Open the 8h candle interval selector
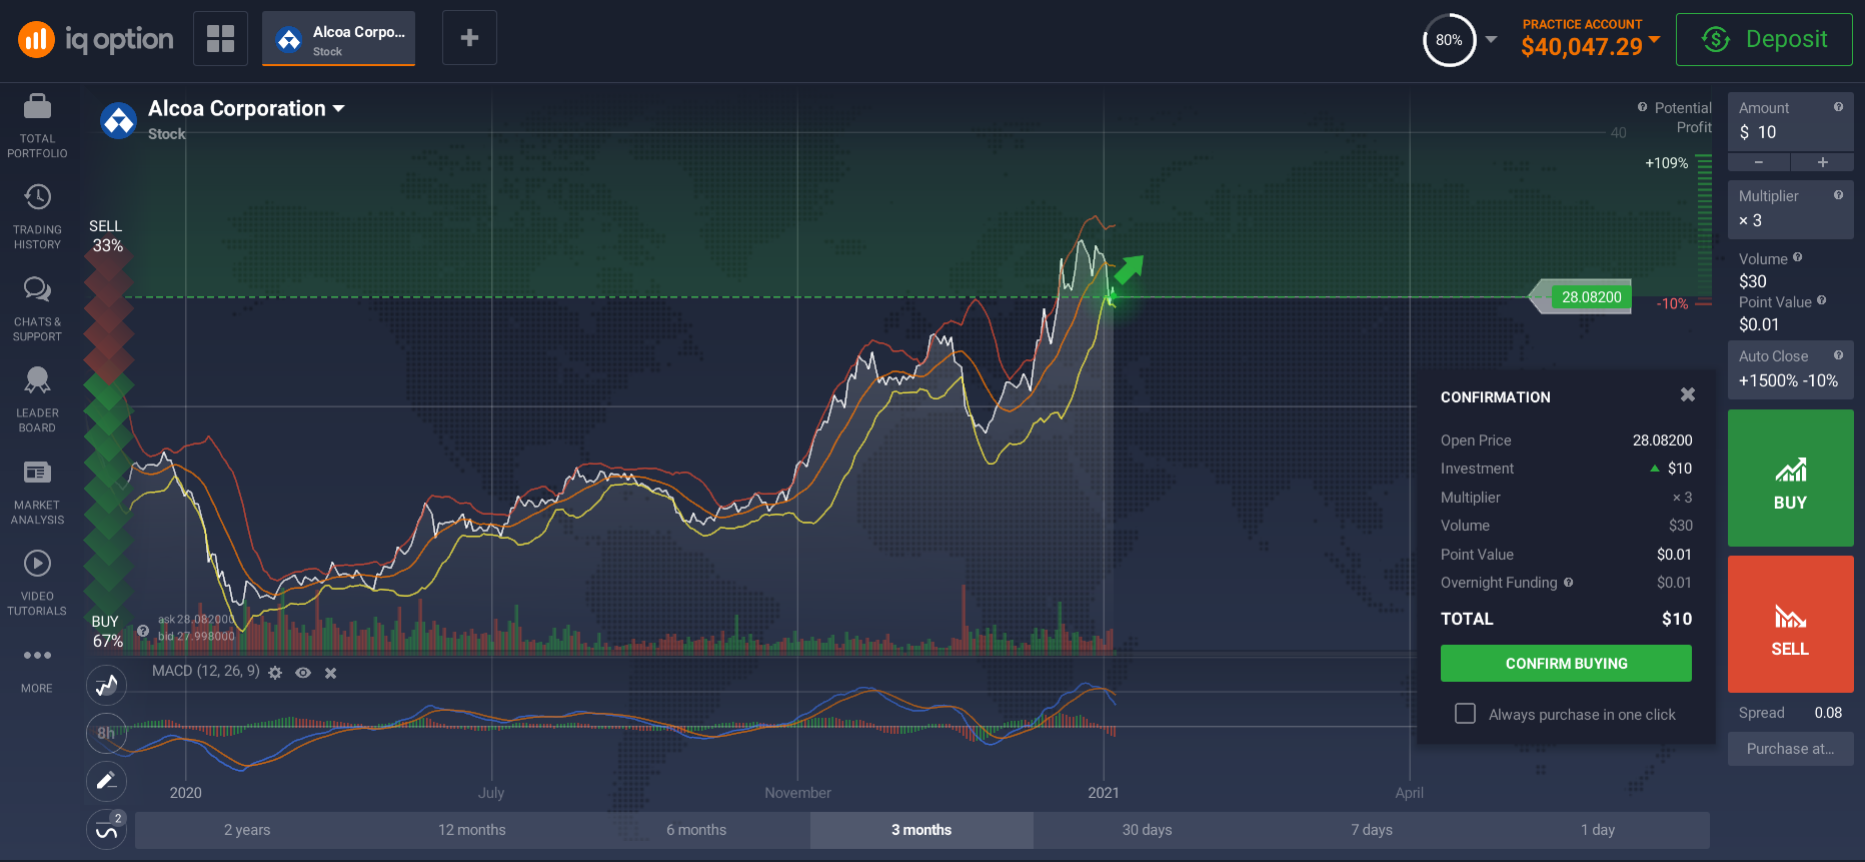Viewport: 1865px width, 862px height. point(106,733)
